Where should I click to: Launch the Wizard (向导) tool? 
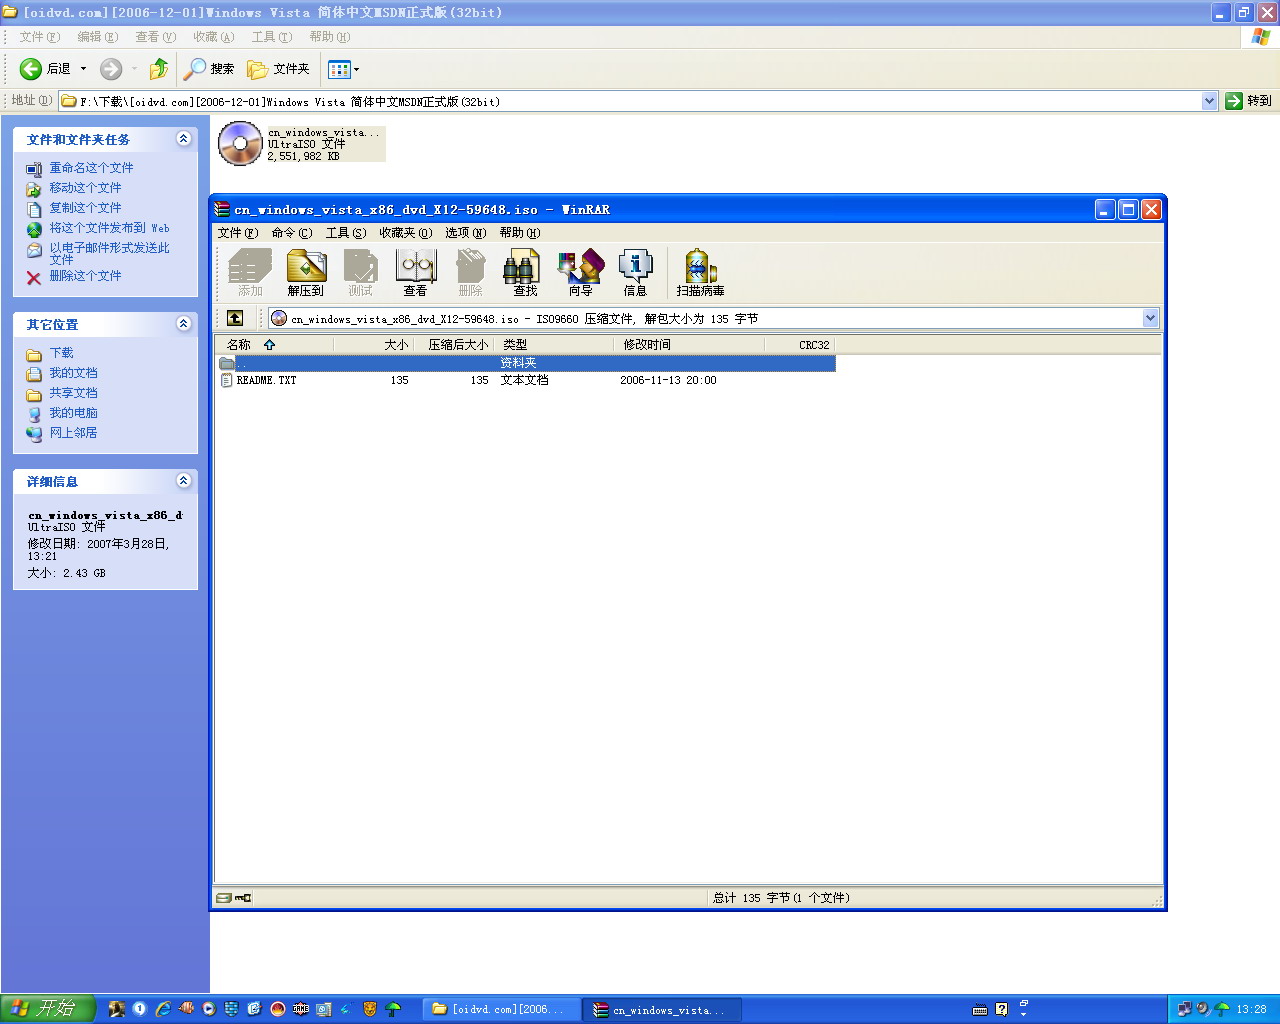tap(580, 272)
